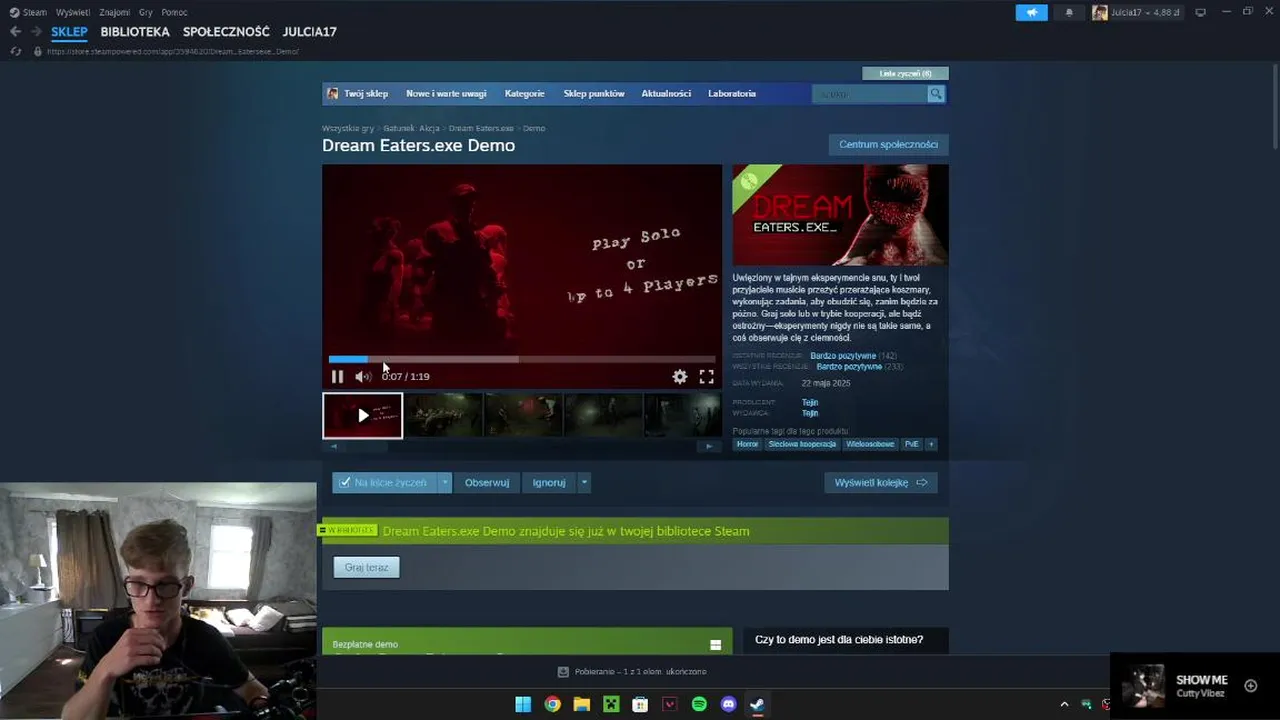Screen dimensions: 1280x720
Task: Open the 'Centrum społeczności' hub button
Action: 888,145
